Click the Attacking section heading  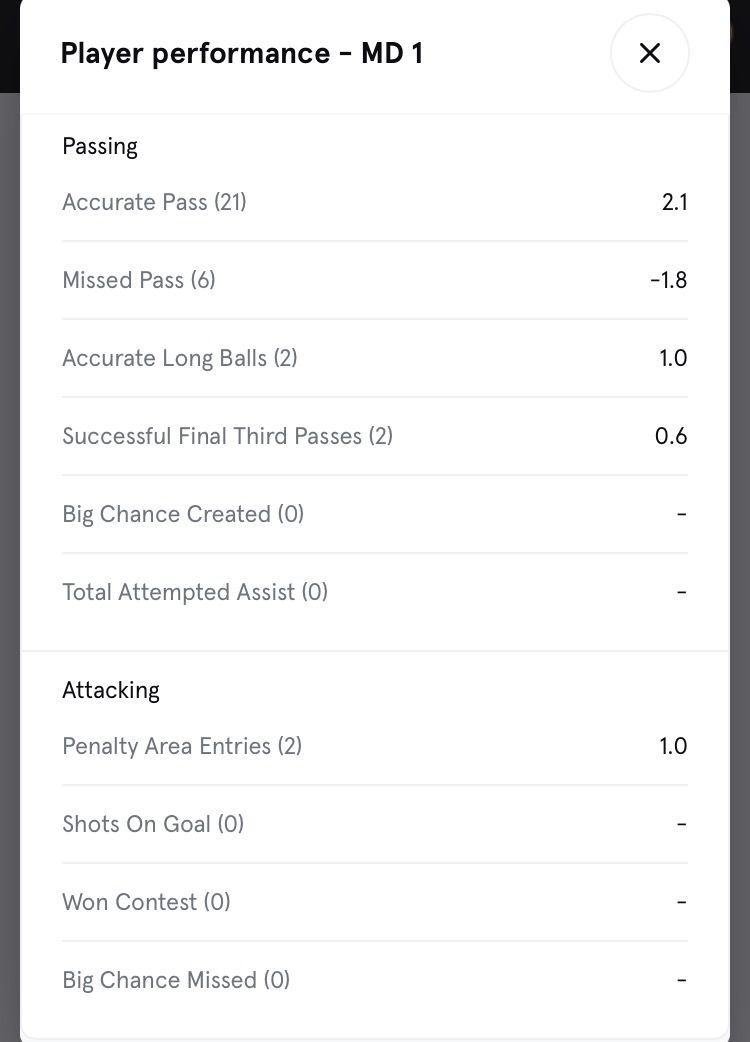coord(111,690)
